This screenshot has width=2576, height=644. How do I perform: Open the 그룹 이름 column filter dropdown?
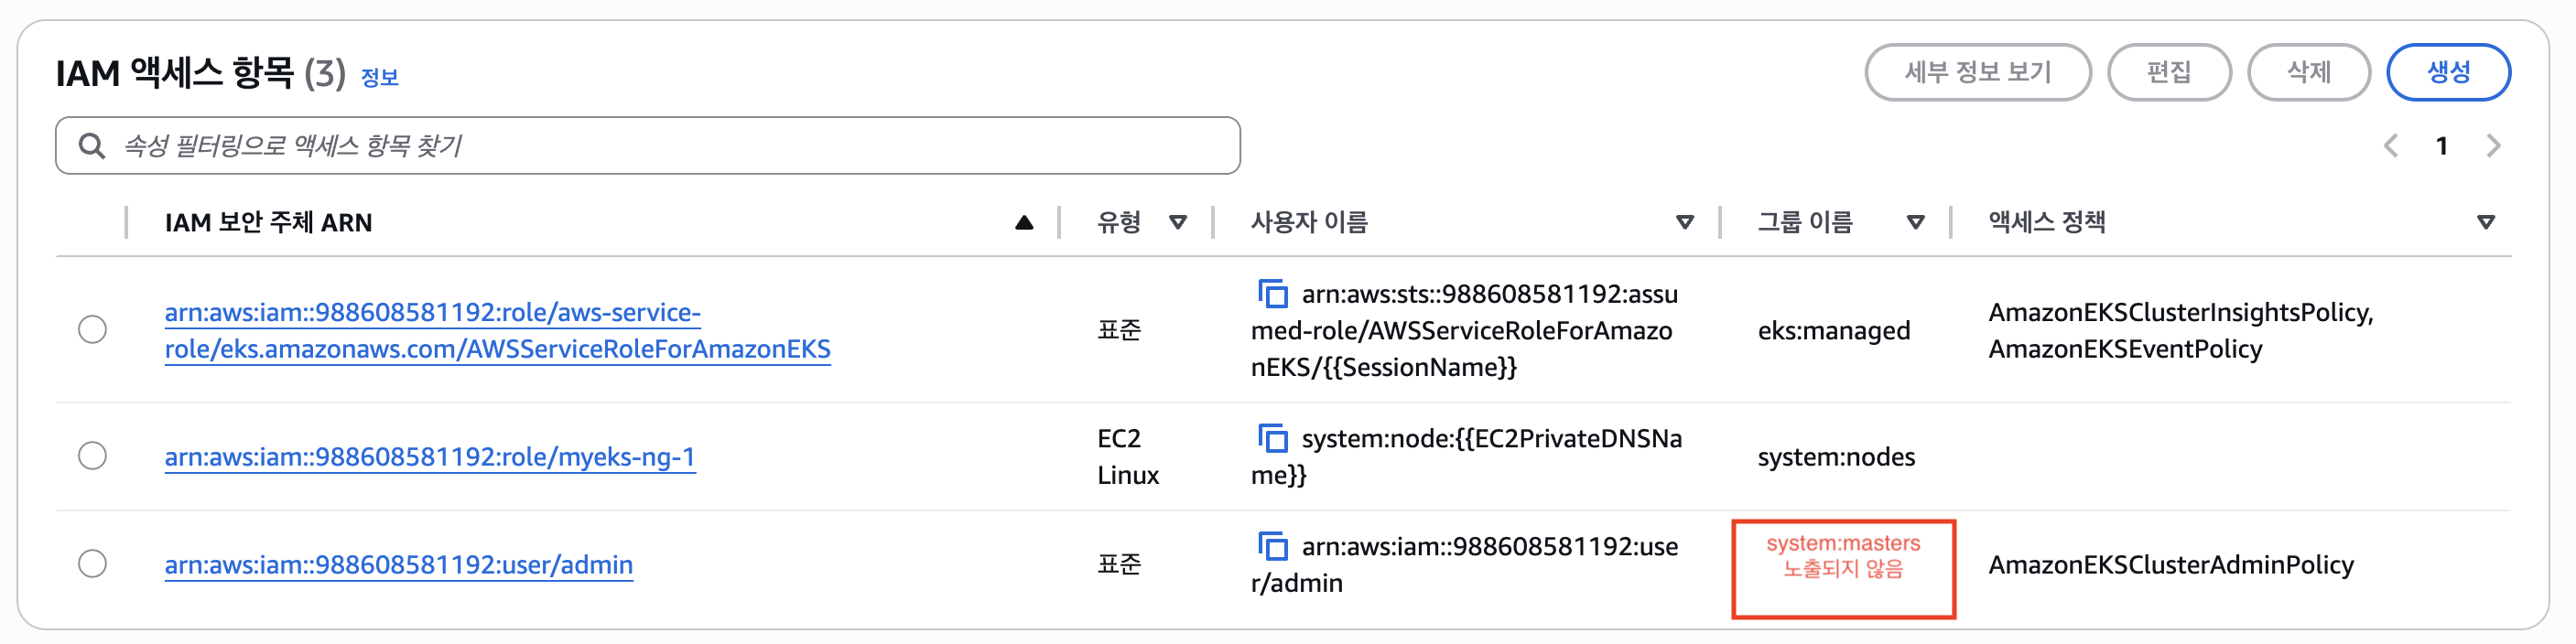(x=1916, y=222)
